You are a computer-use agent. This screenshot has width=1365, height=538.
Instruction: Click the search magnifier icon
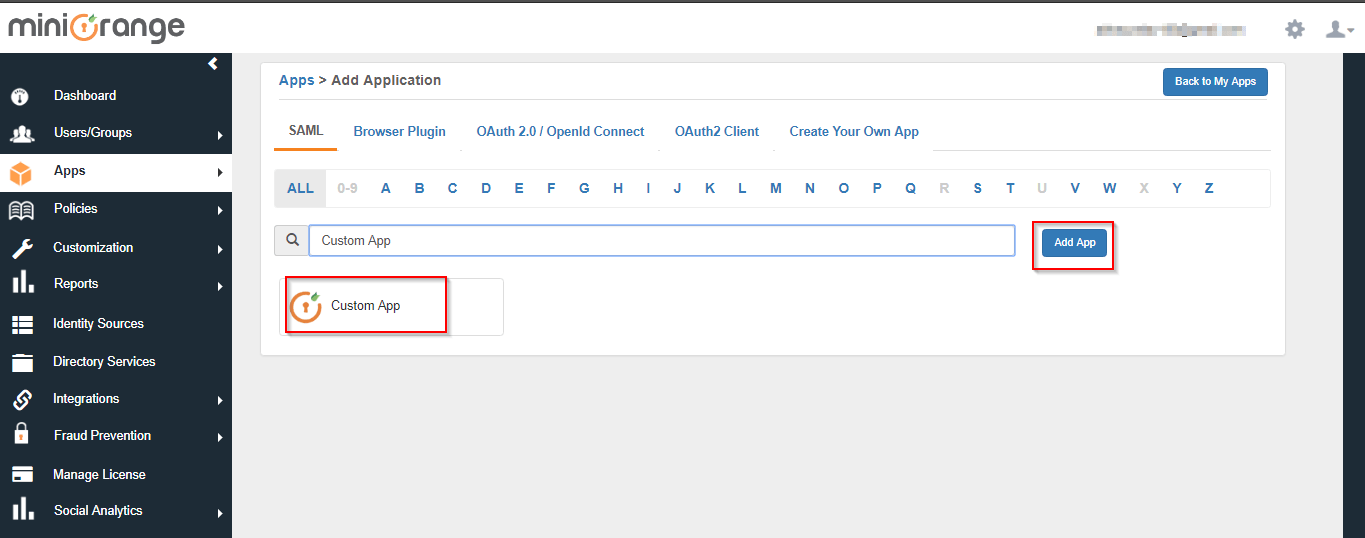click(x=292, y=240)
